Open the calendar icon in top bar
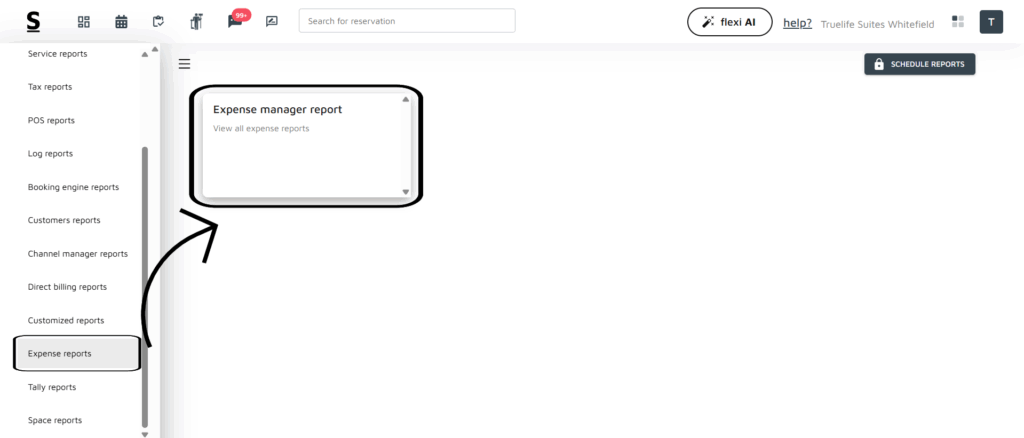 (121, 21)
